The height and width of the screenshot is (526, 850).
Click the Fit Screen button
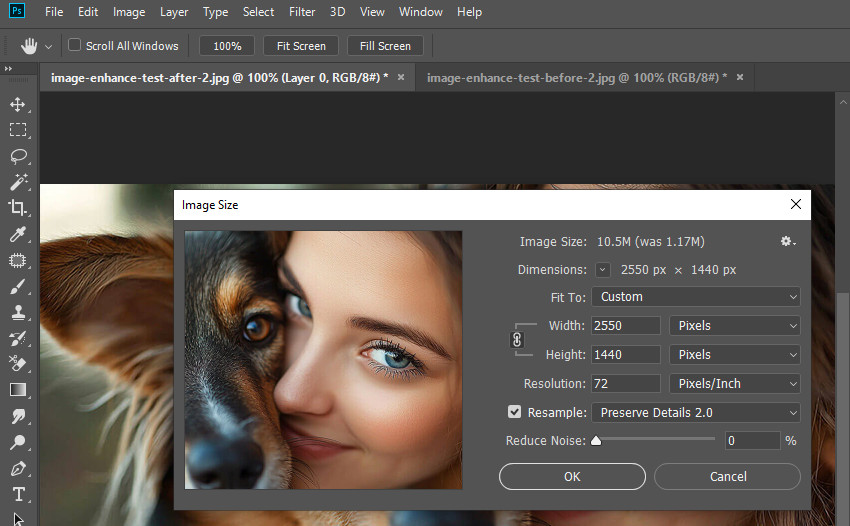[301, 46]
